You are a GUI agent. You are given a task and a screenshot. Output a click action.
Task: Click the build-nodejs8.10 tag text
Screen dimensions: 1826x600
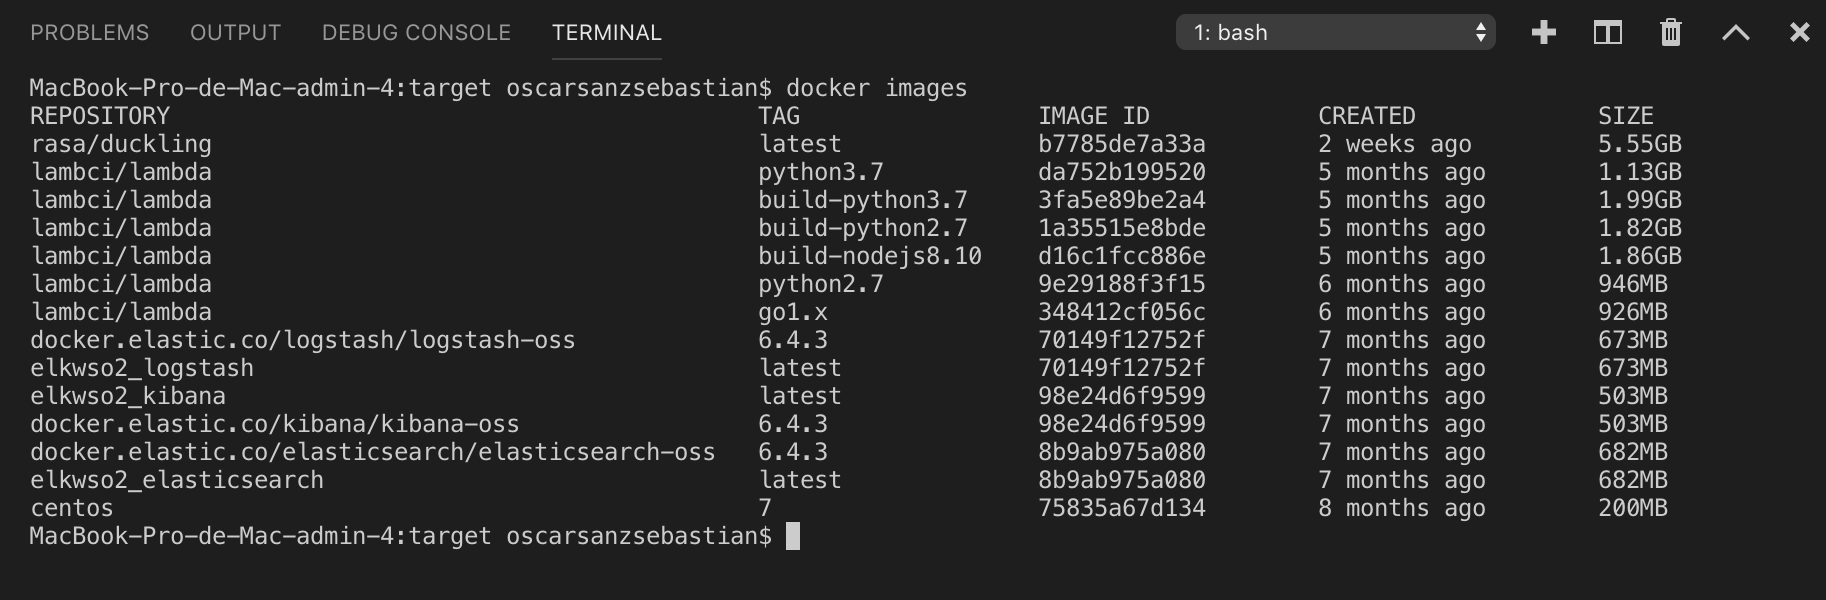pos(869,256)
